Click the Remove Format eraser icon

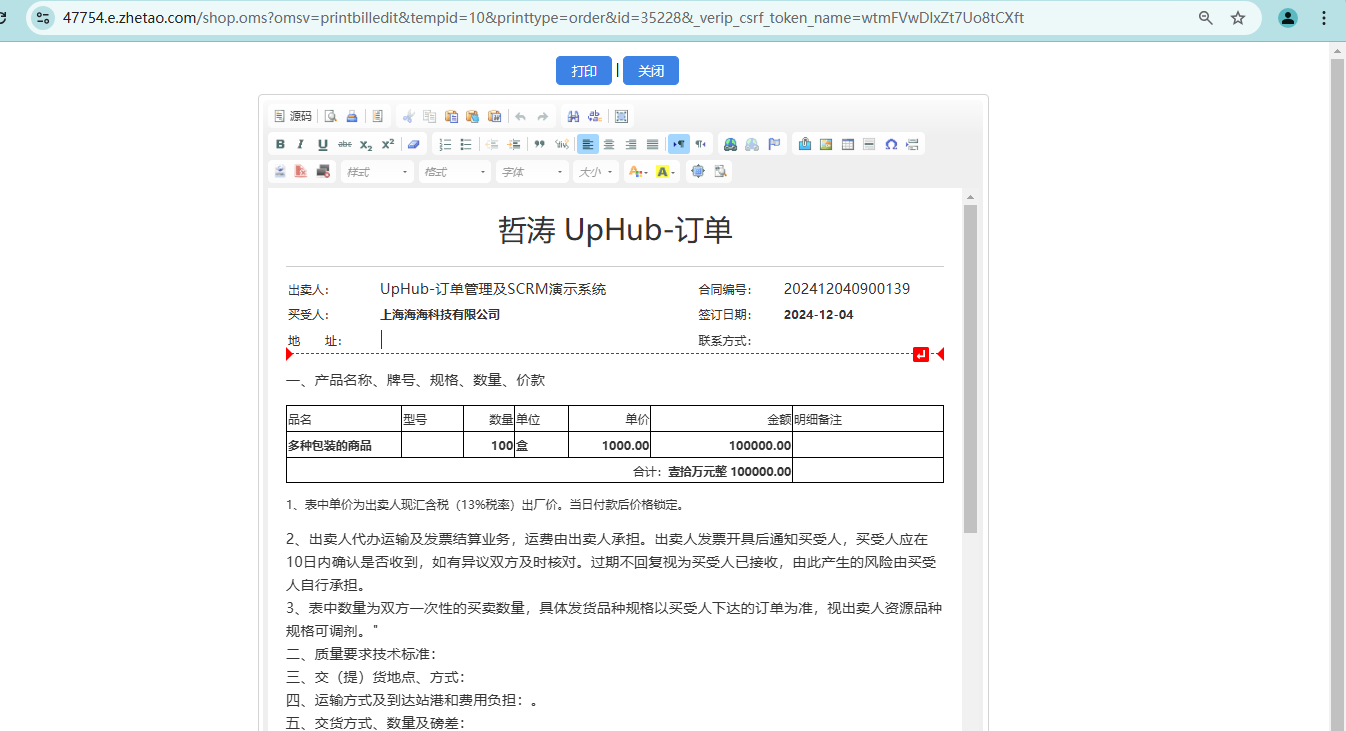[x=414, y=144]
